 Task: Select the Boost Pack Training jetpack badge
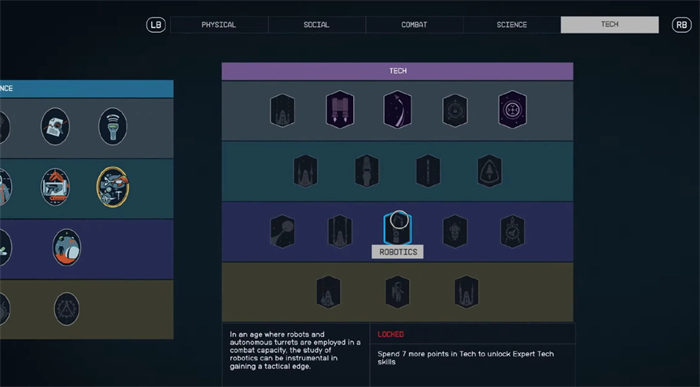coord(340,109)
